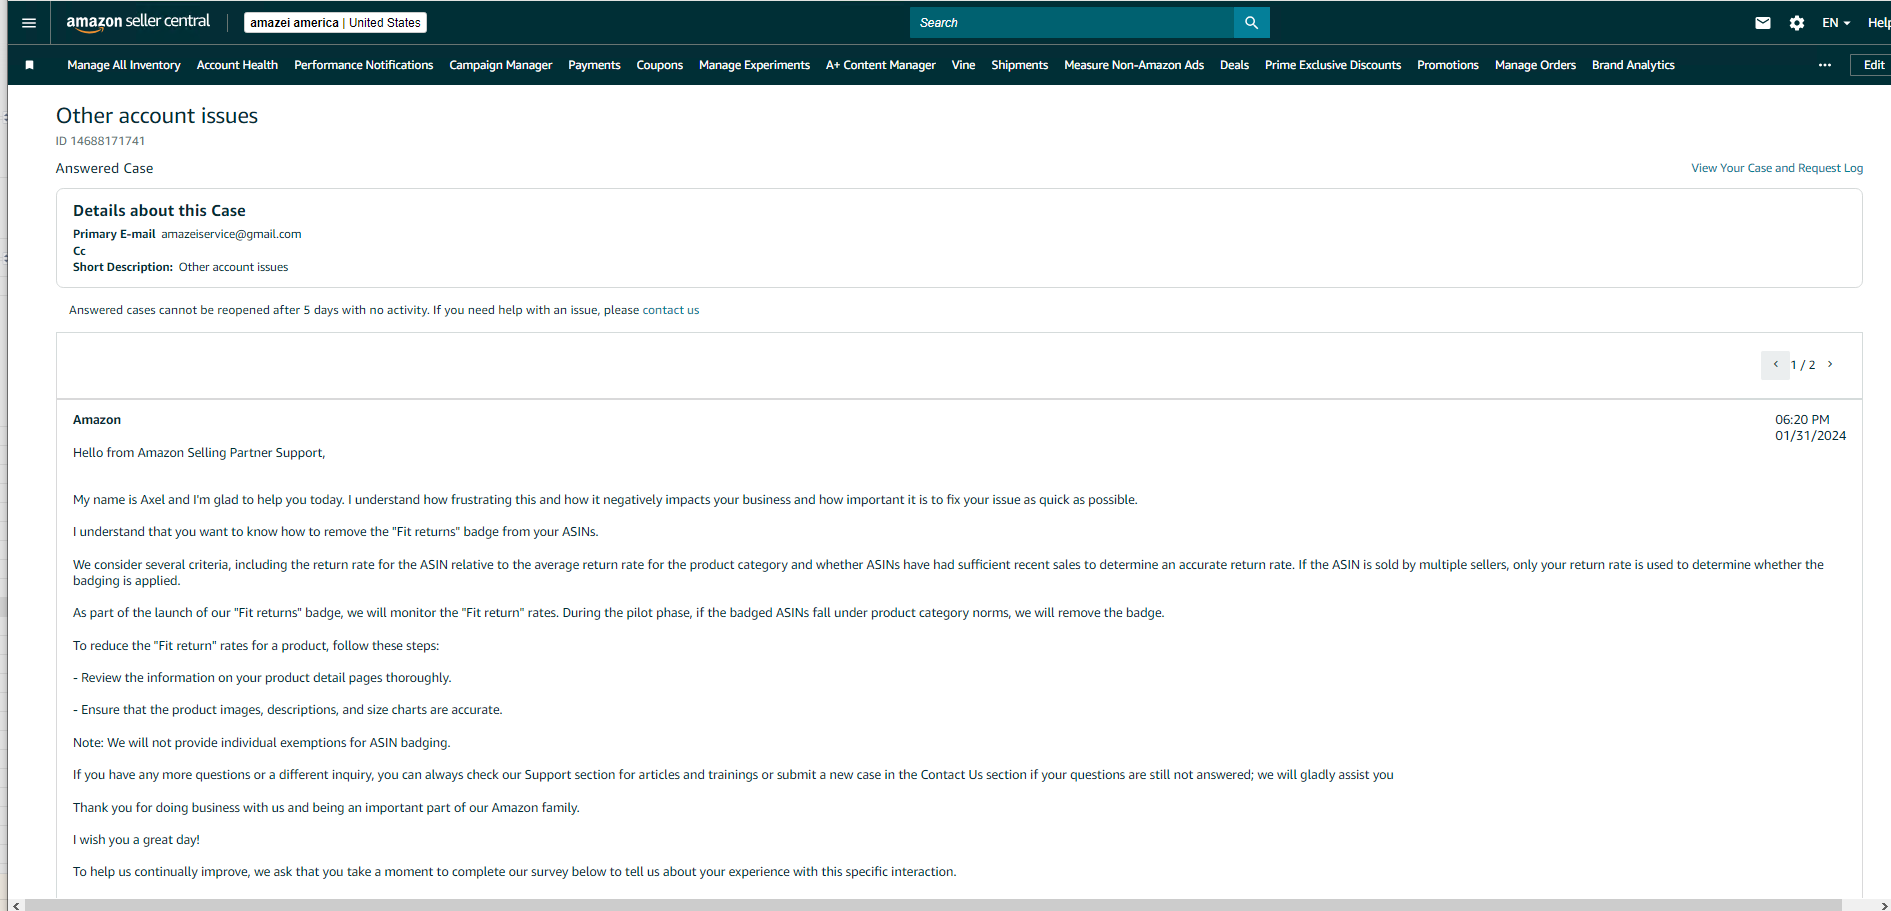Viewport: 1891px width, 911px height.
Task: Click the 1 / 2 page indicator
Action: (x=1803, y=365)
